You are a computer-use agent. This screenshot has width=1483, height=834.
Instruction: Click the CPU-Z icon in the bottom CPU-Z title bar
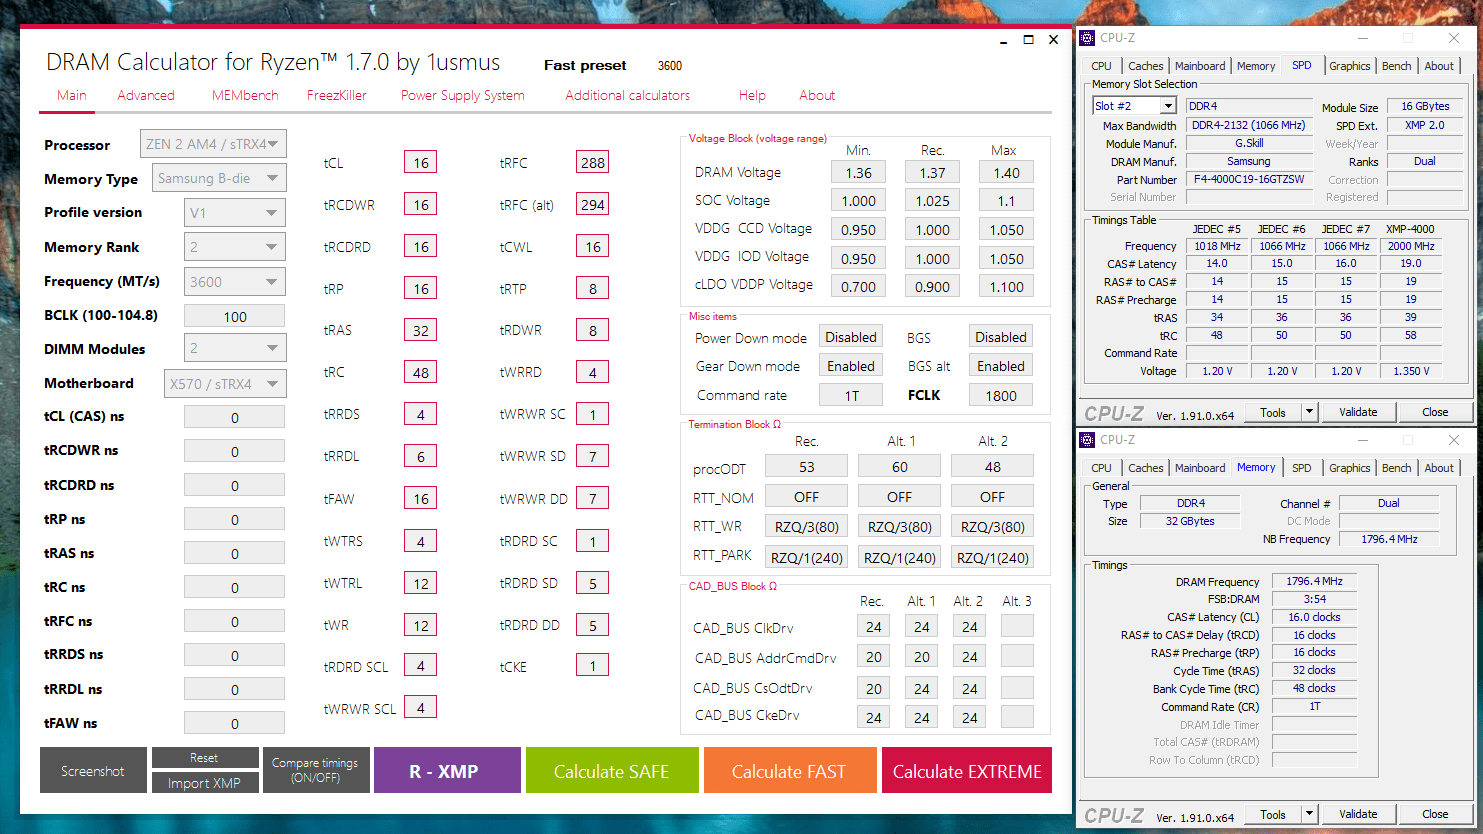[1088, 440]
